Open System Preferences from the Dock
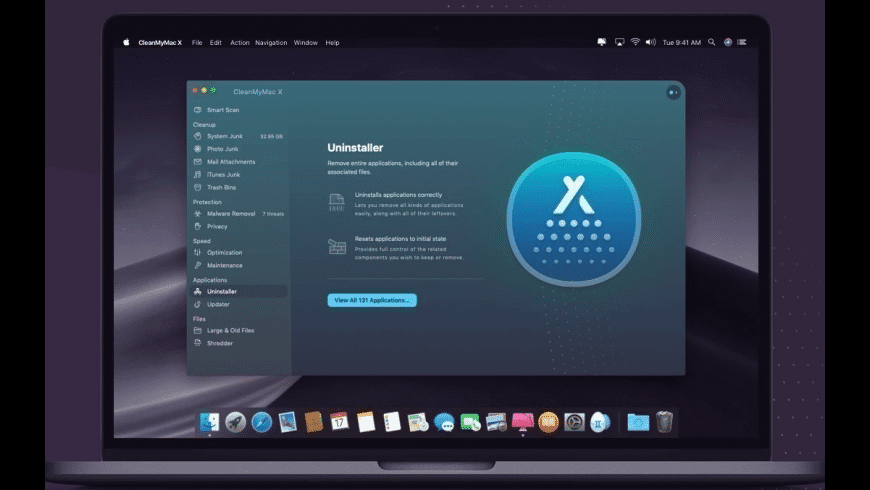The width and height of the screenshot is (870, 490). coord(574,422)
